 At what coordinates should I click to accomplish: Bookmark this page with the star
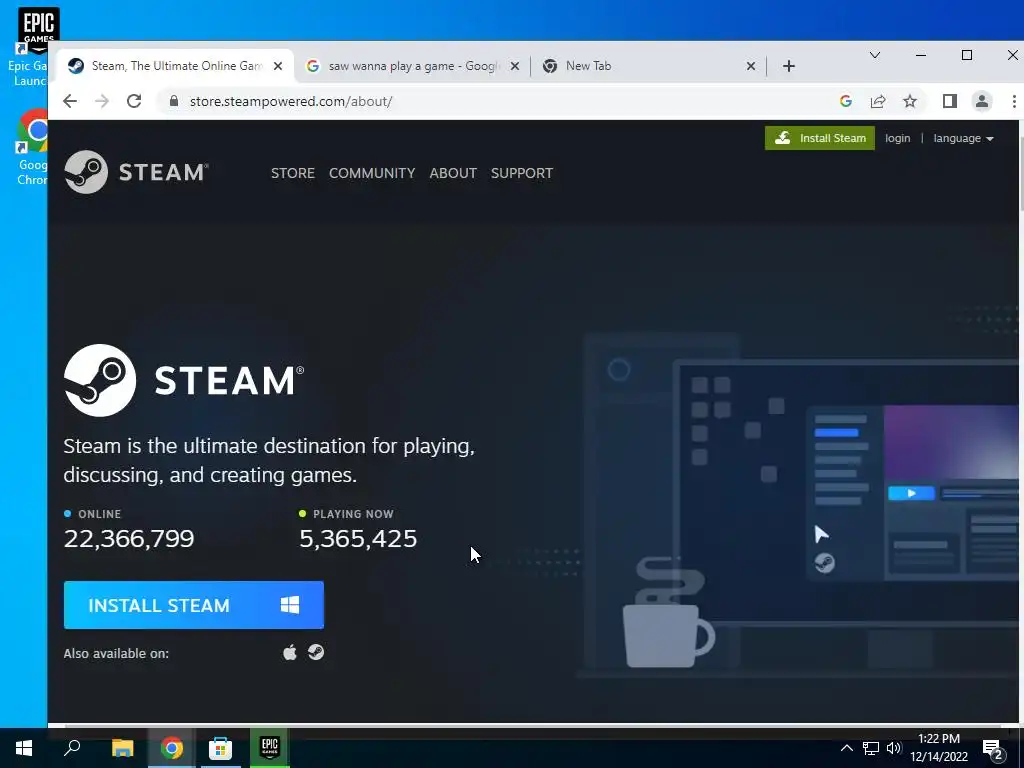(910, 101)
